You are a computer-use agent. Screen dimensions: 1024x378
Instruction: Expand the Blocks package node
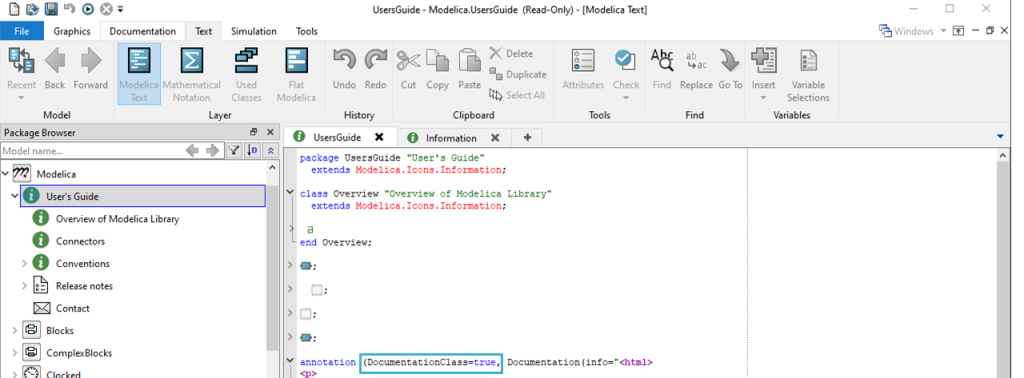15,330
